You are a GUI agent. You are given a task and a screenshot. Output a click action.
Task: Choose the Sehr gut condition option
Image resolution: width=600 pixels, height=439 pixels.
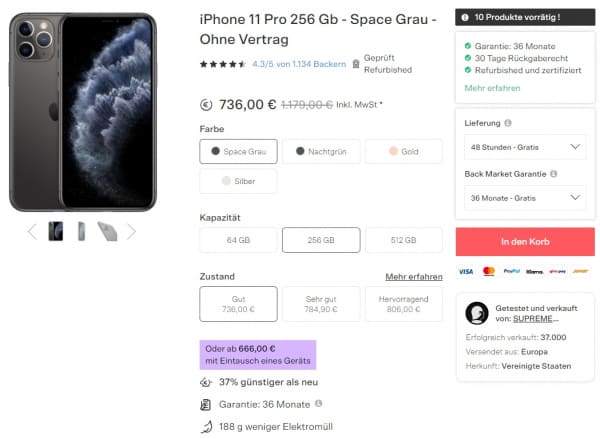321,304
